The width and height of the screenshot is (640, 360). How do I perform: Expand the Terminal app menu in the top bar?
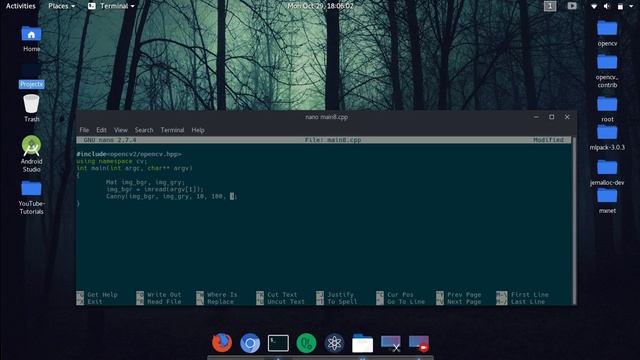coord(111,6)
